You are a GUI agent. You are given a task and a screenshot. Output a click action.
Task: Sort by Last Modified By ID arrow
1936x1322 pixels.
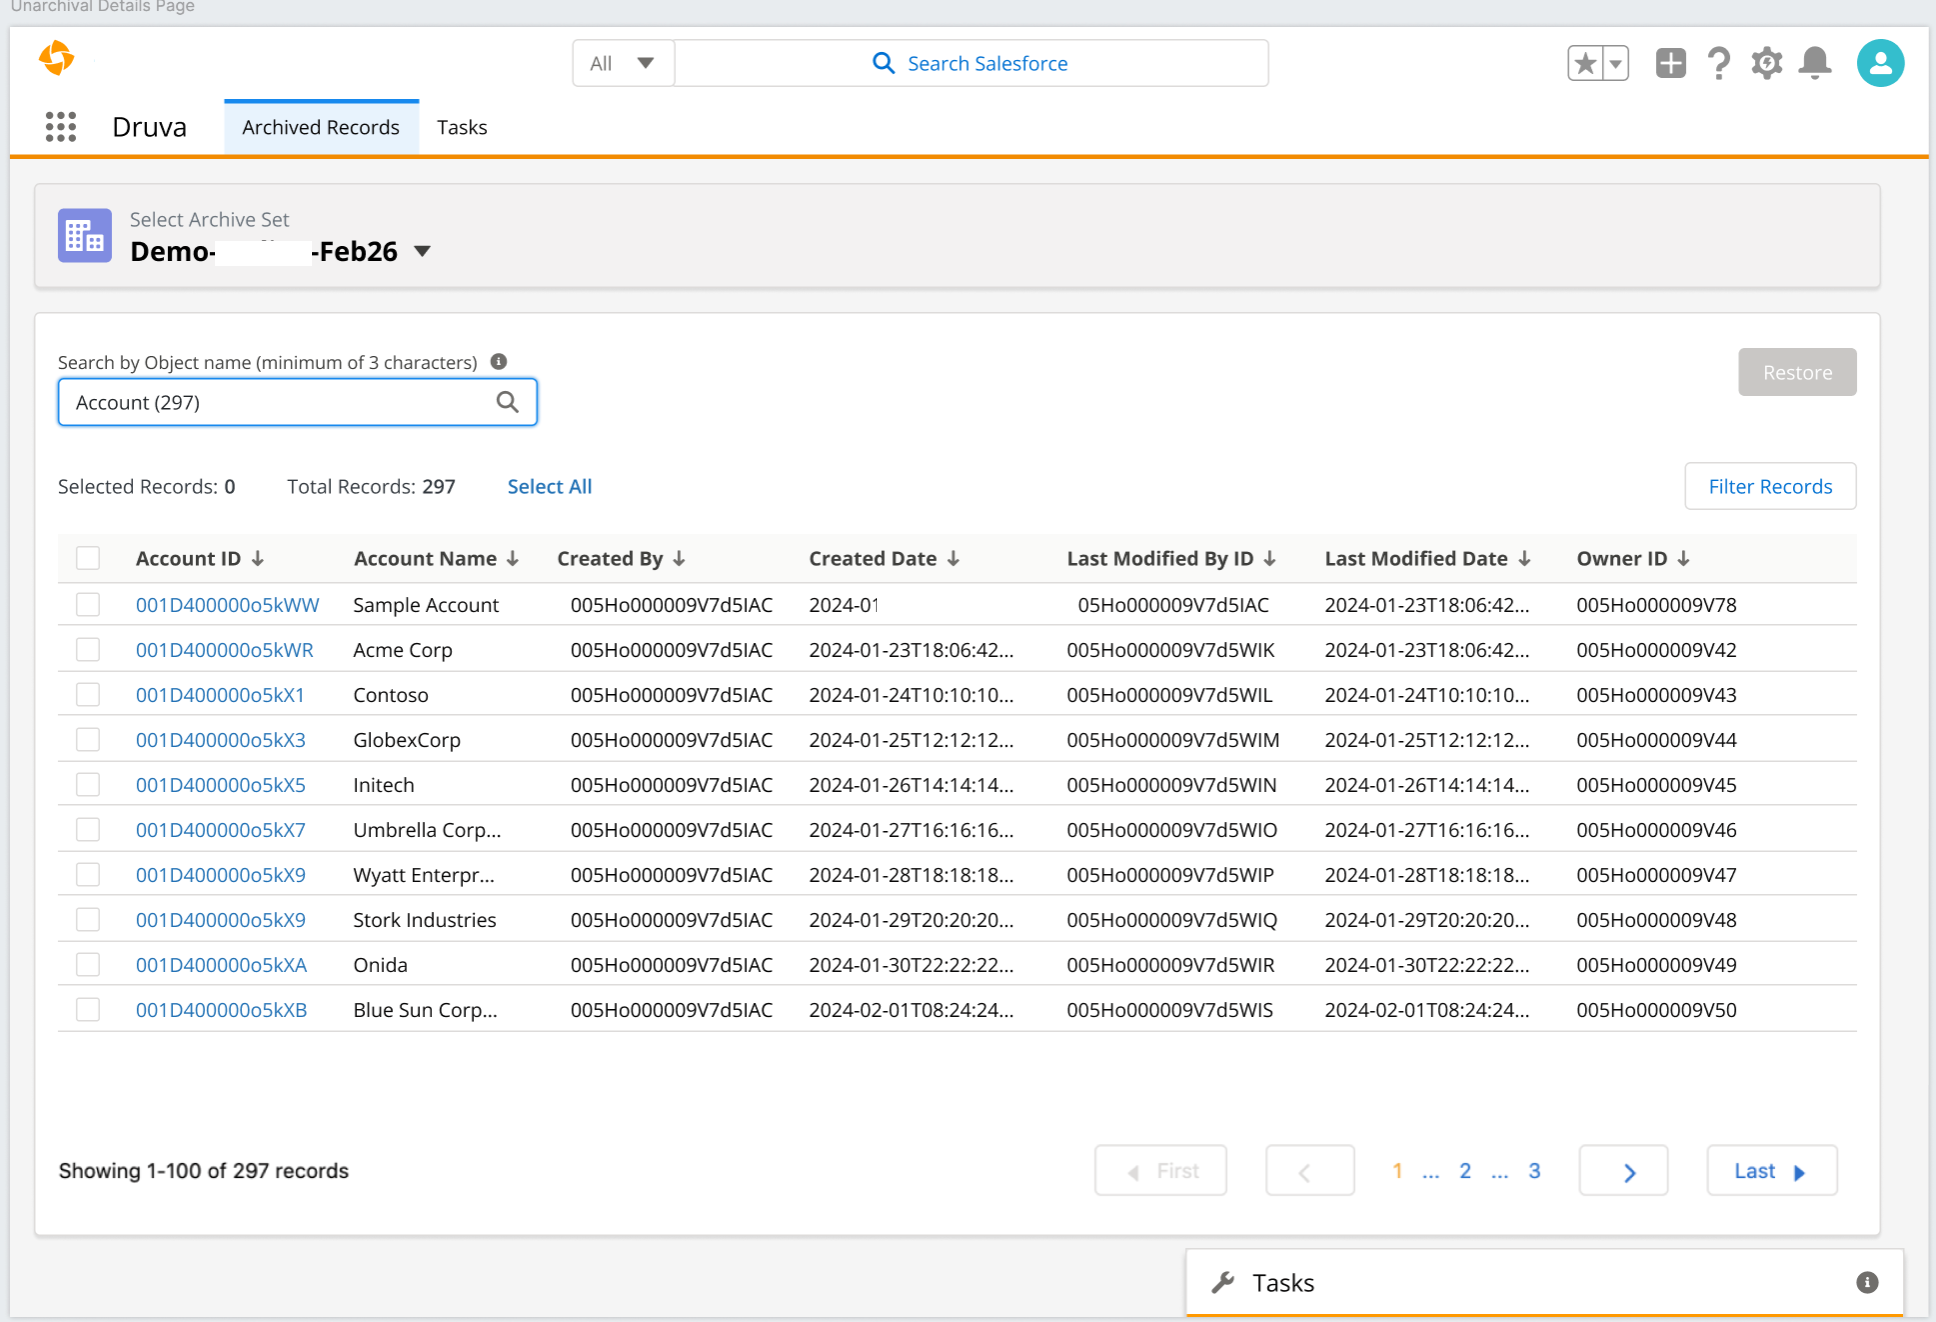coord(1270,558)
